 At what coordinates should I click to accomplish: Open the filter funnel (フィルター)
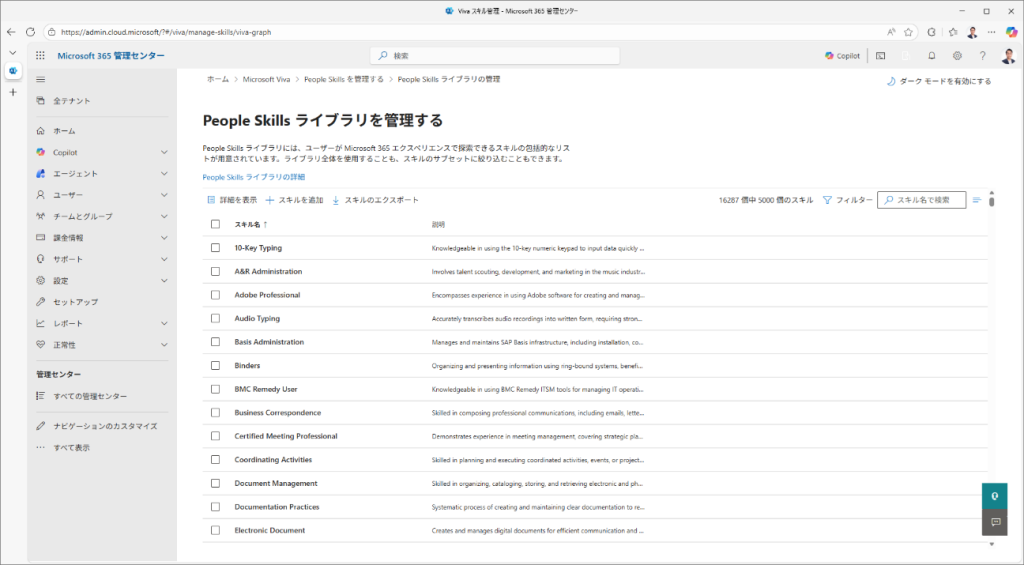pyautogui.click(x=847, y=200)
